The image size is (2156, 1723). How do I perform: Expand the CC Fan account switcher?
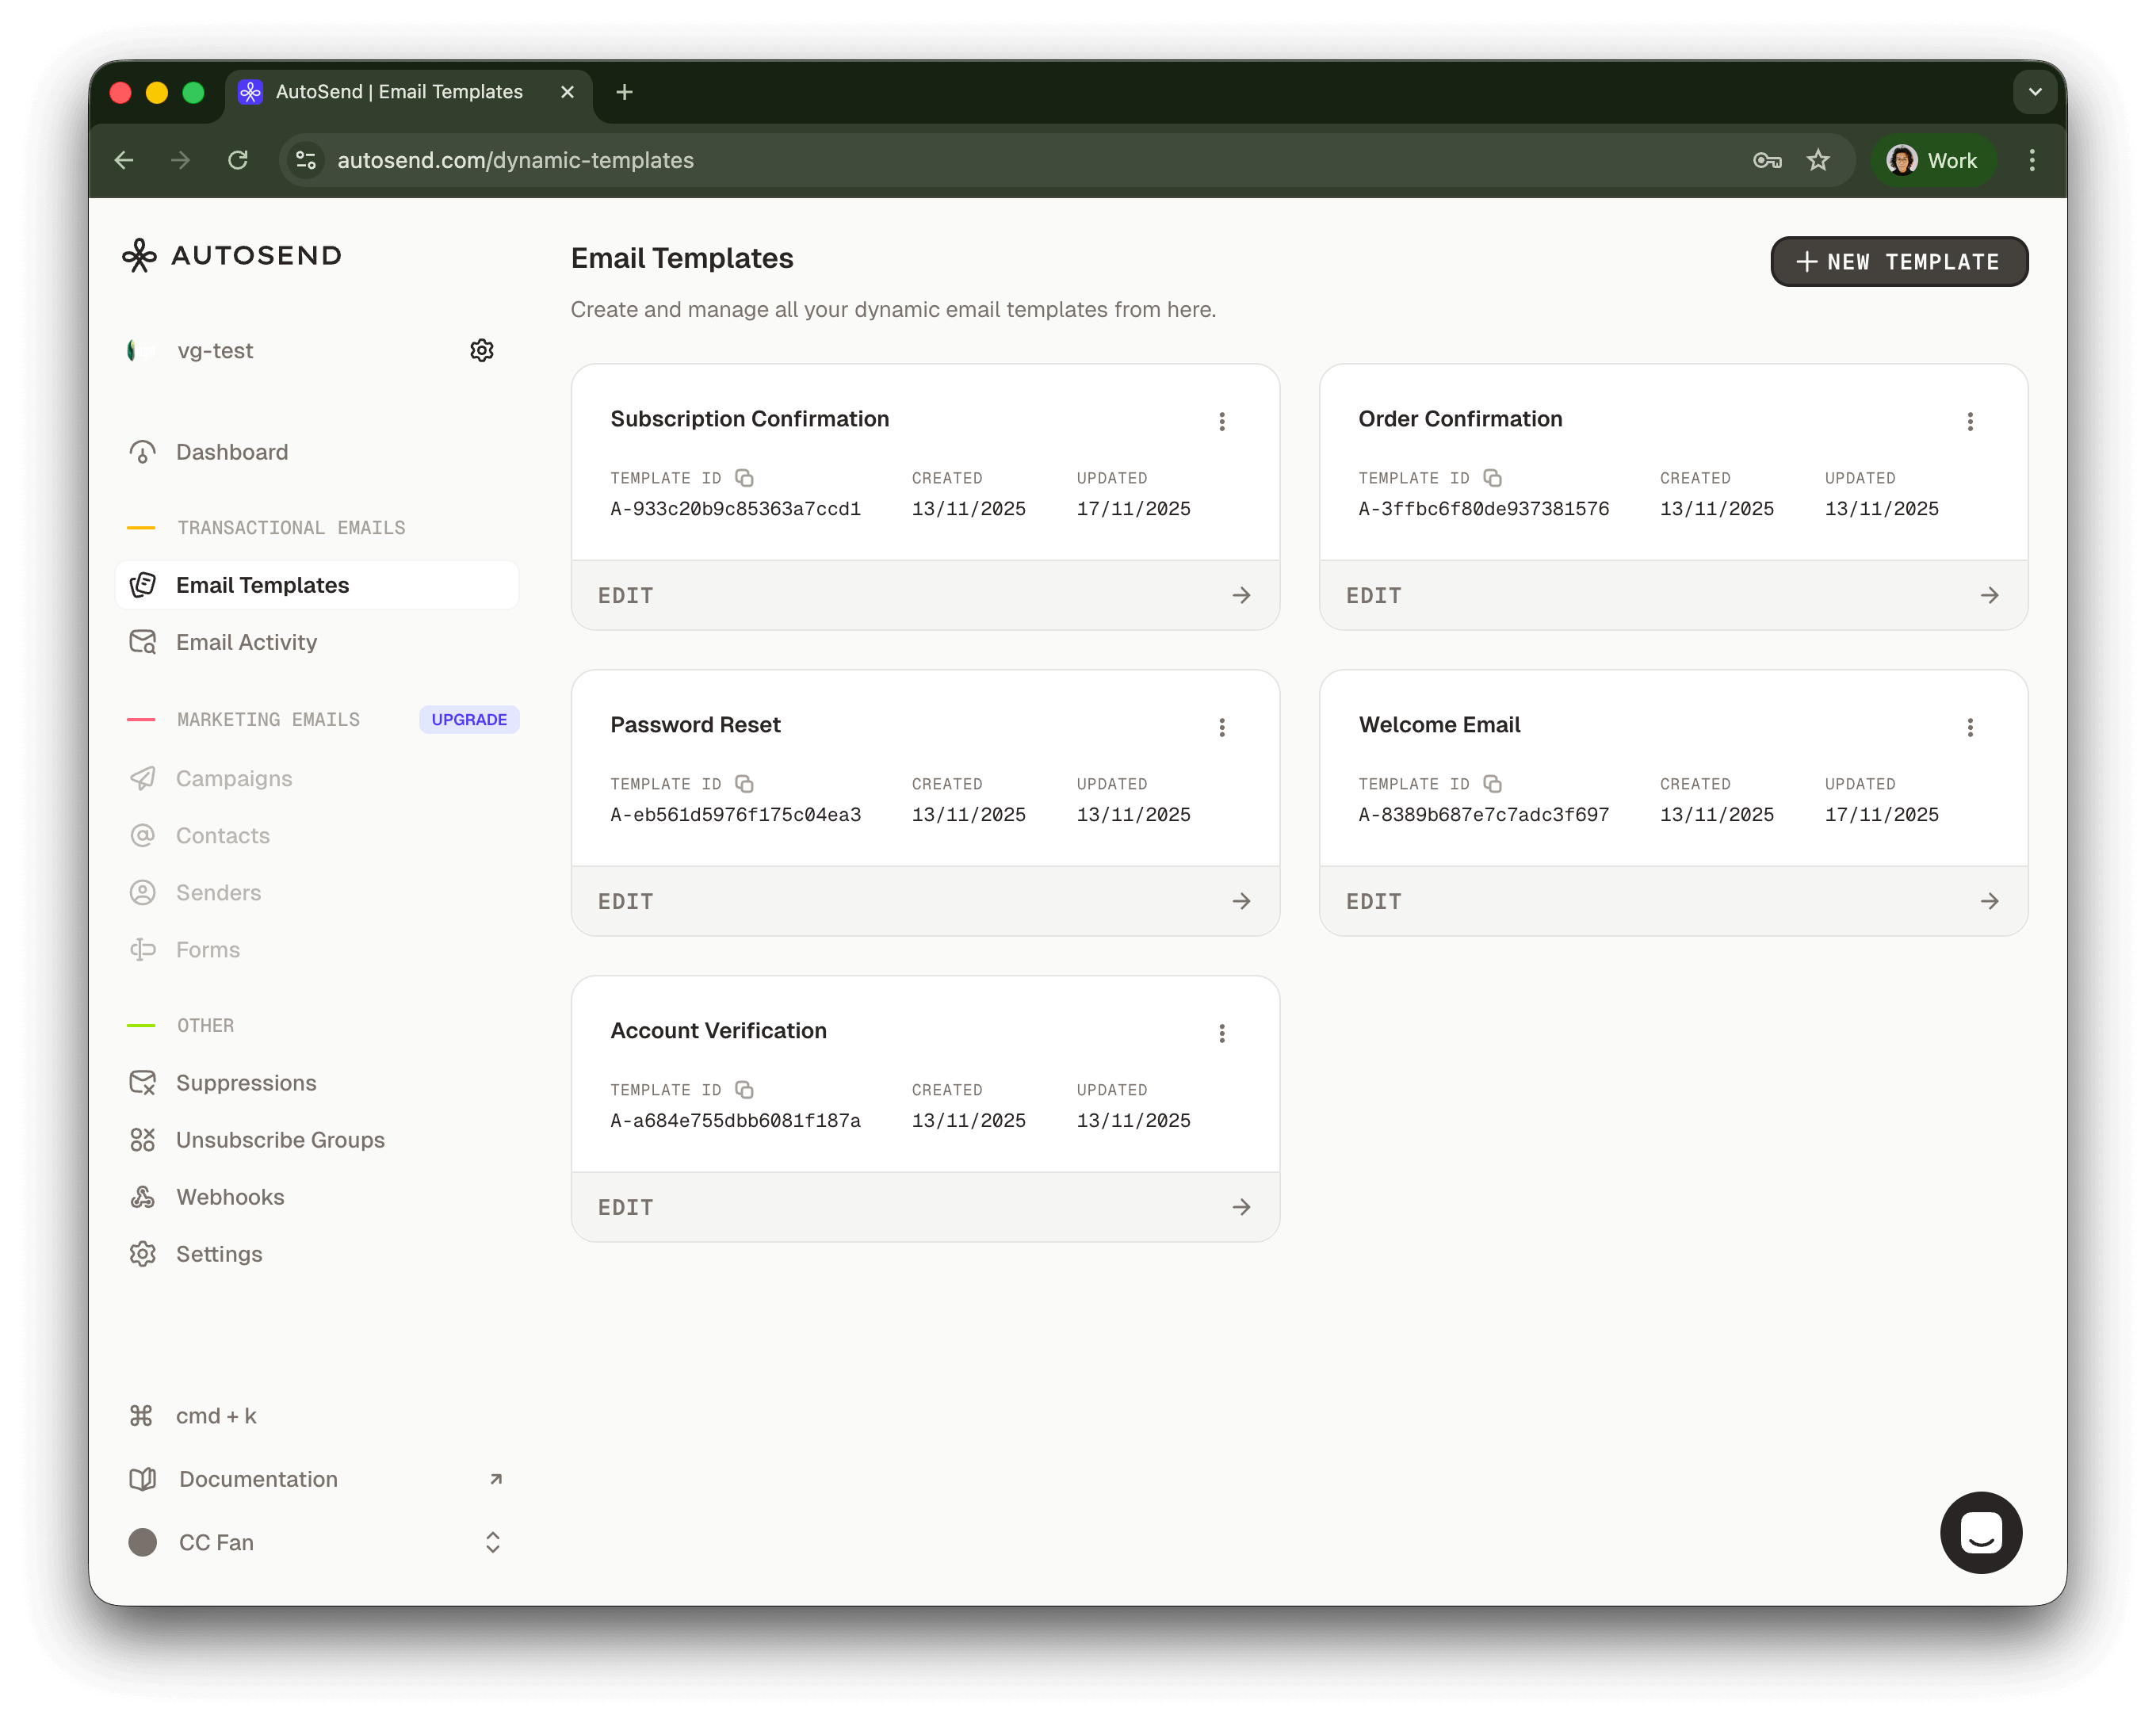click(x=492, y=1541)
